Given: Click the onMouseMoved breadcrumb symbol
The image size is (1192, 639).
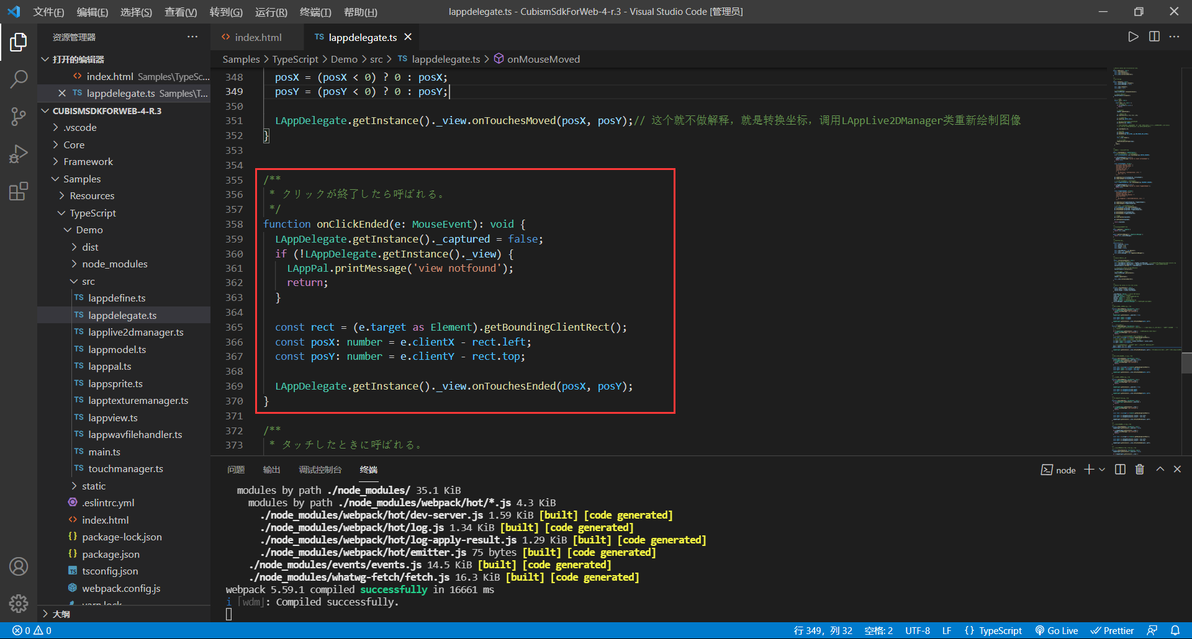Looking at the screenshot, I should click(537, 59).
